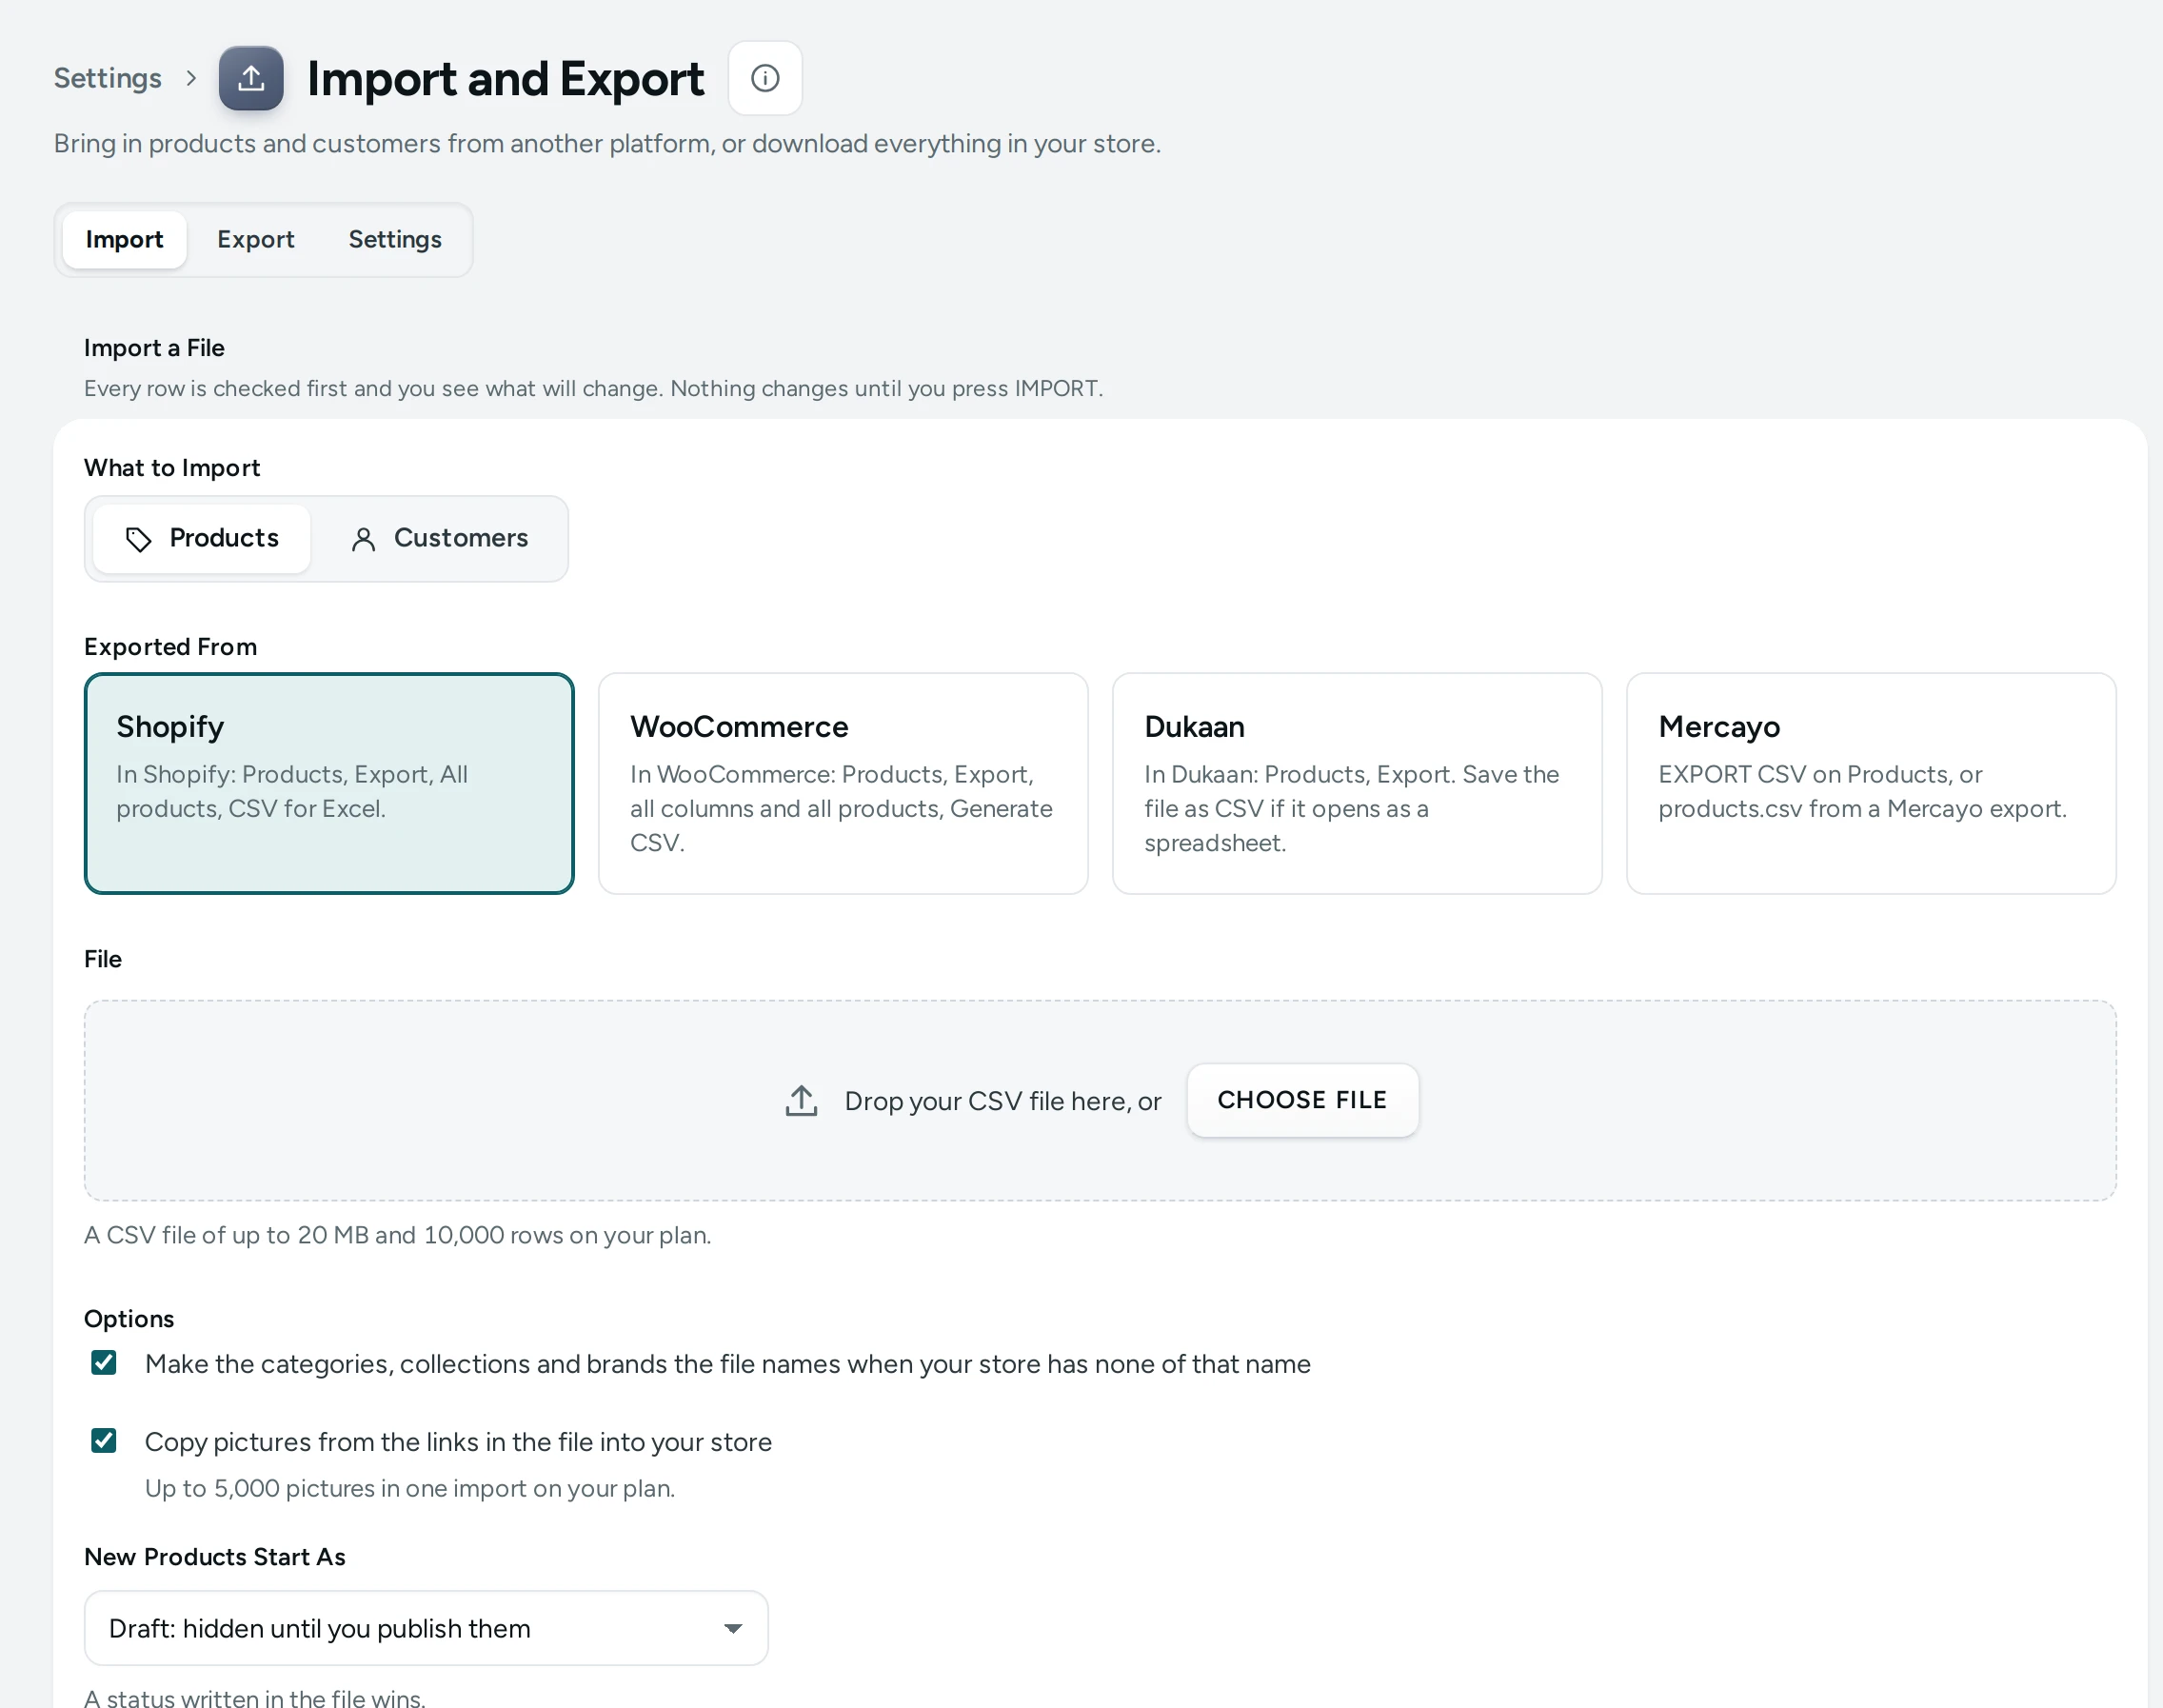Choose WooCommerce as the export source

tap(843, 783)
